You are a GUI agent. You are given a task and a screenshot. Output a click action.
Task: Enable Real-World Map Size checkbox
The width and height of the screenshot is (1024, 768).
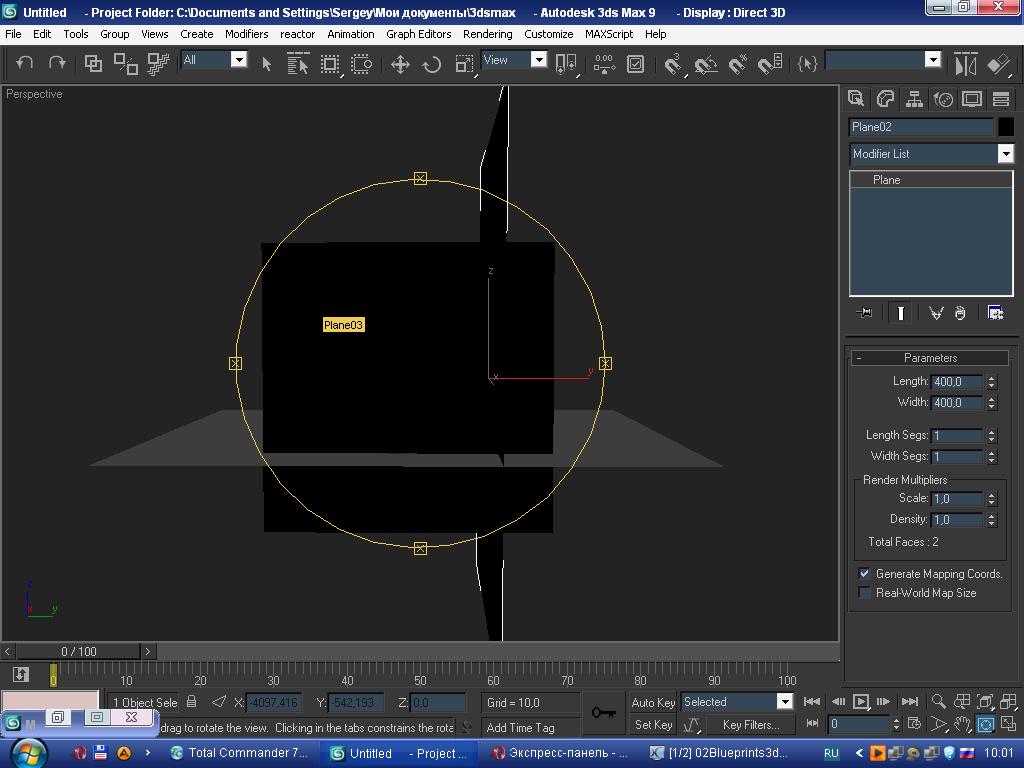point(865,593)
